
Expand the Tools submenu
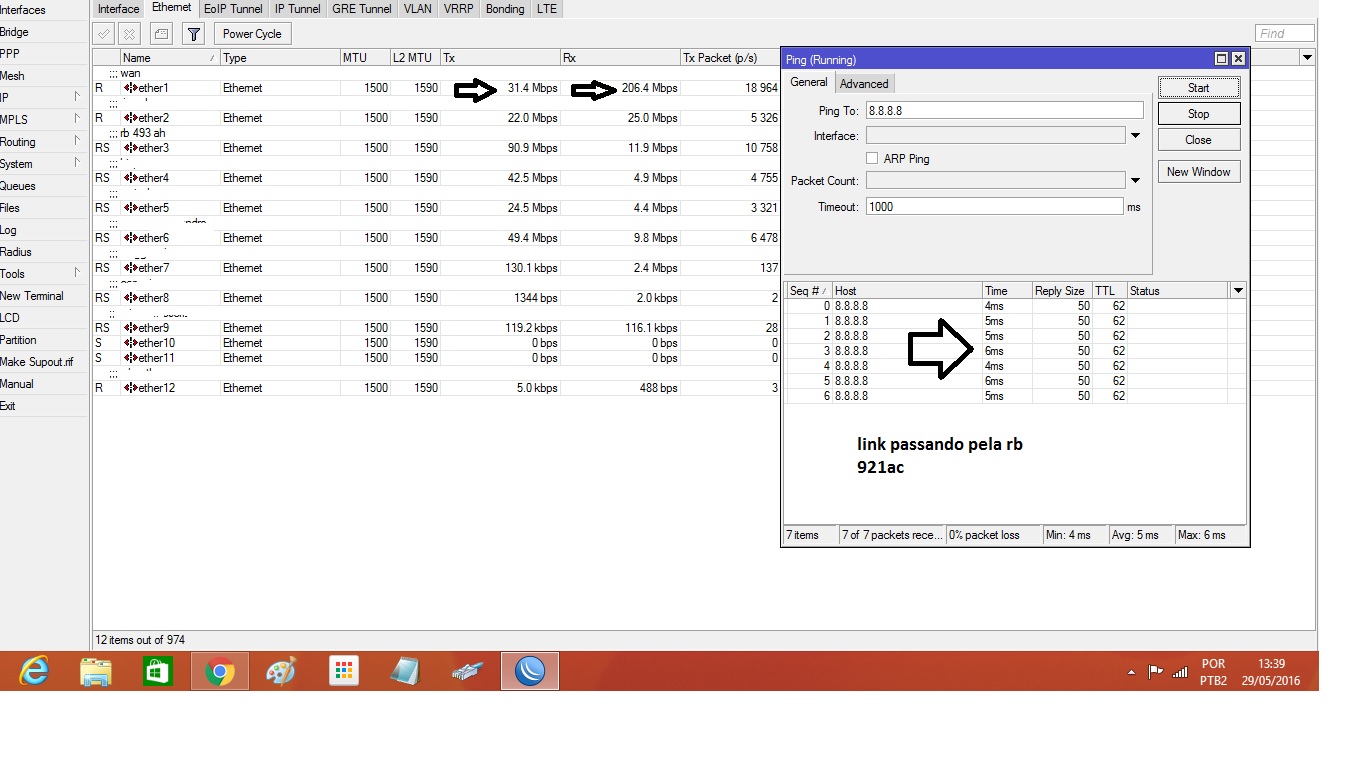click(x=77, y=273)
